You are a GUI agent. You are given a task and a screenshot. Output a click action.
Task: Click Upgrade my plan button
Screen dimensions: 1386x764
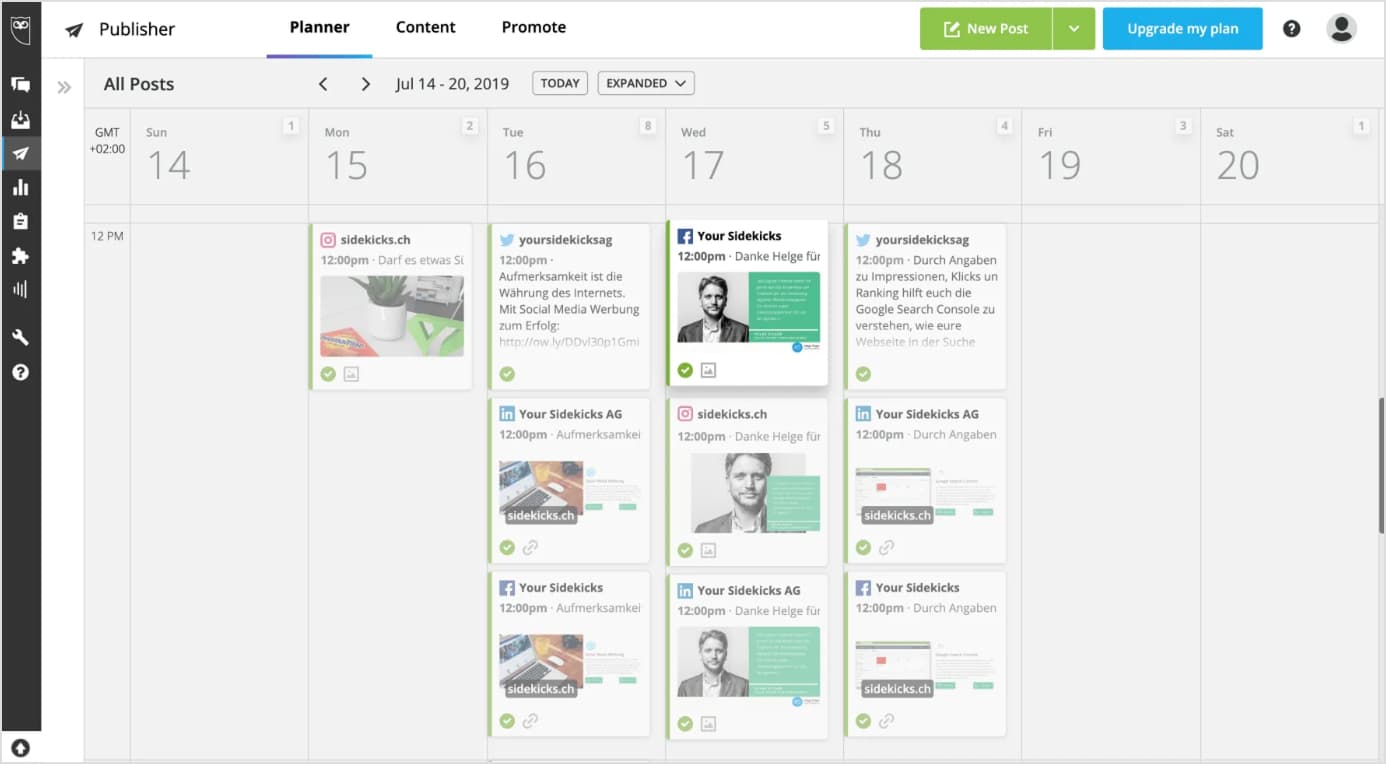(x=1183, y=29)
